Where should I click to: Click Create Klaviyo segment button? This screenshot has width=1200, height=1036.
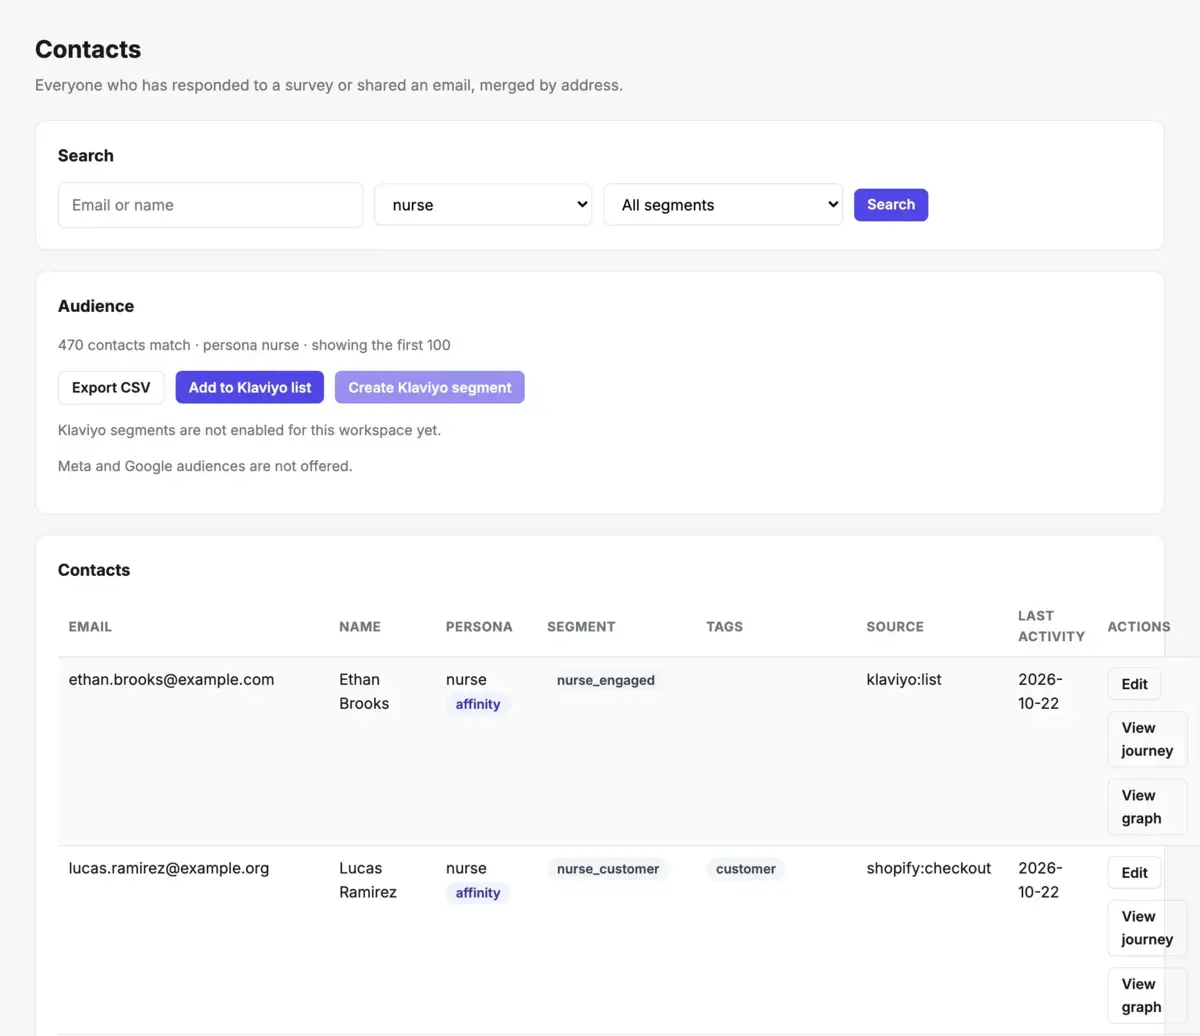click(430, 388)
